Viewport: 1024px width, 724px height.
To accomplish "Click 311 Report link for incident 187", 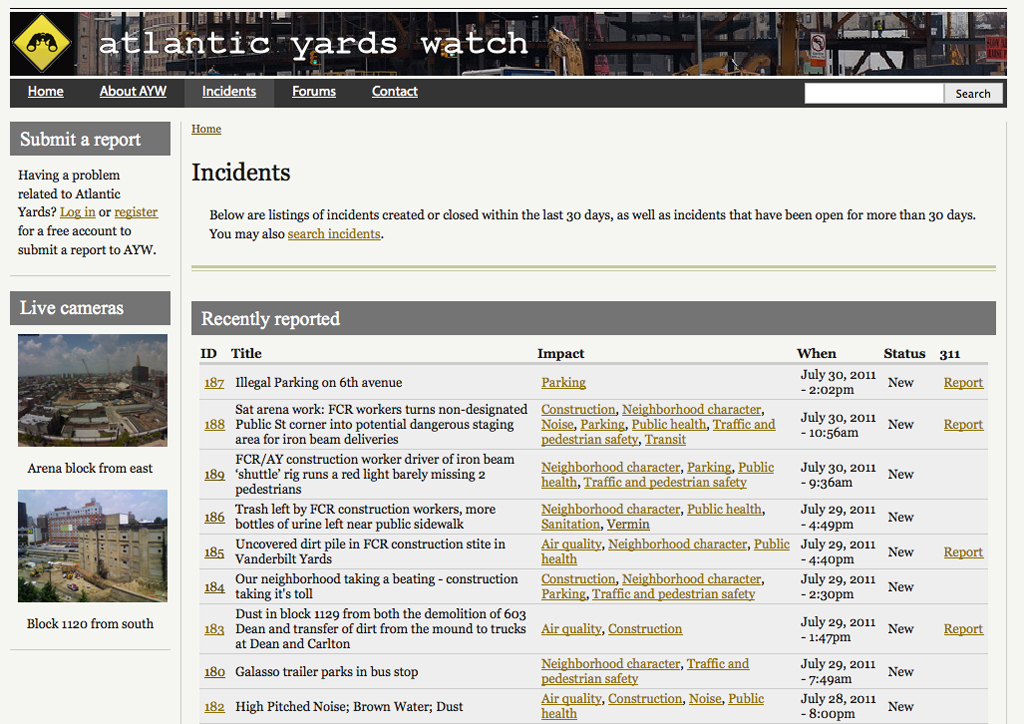I will point(963,383).
